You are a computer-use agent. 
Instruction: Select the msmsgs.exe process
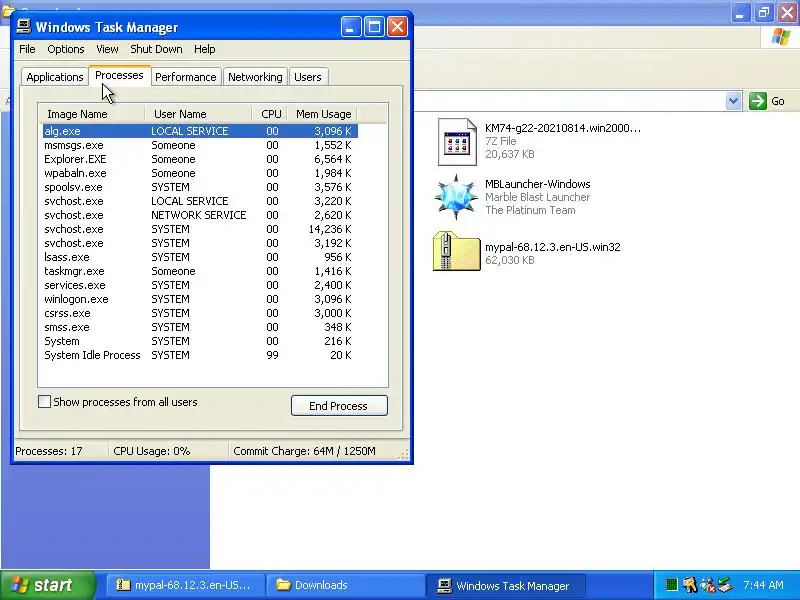[x=200, y=145]
